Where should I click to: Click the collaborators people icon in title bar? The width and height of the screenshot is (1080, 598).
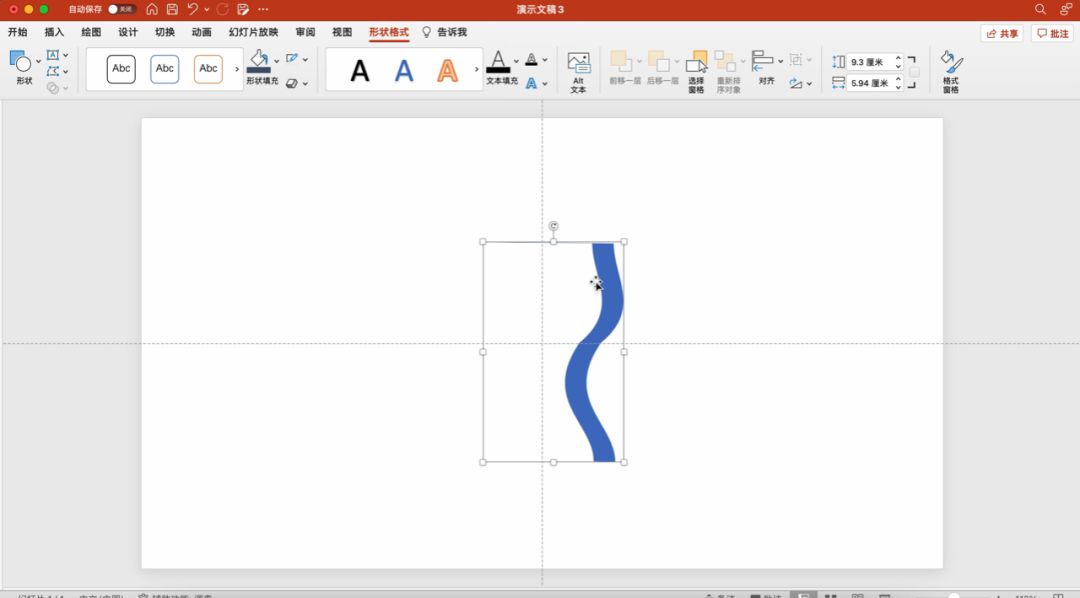[x=1066, y=9]
